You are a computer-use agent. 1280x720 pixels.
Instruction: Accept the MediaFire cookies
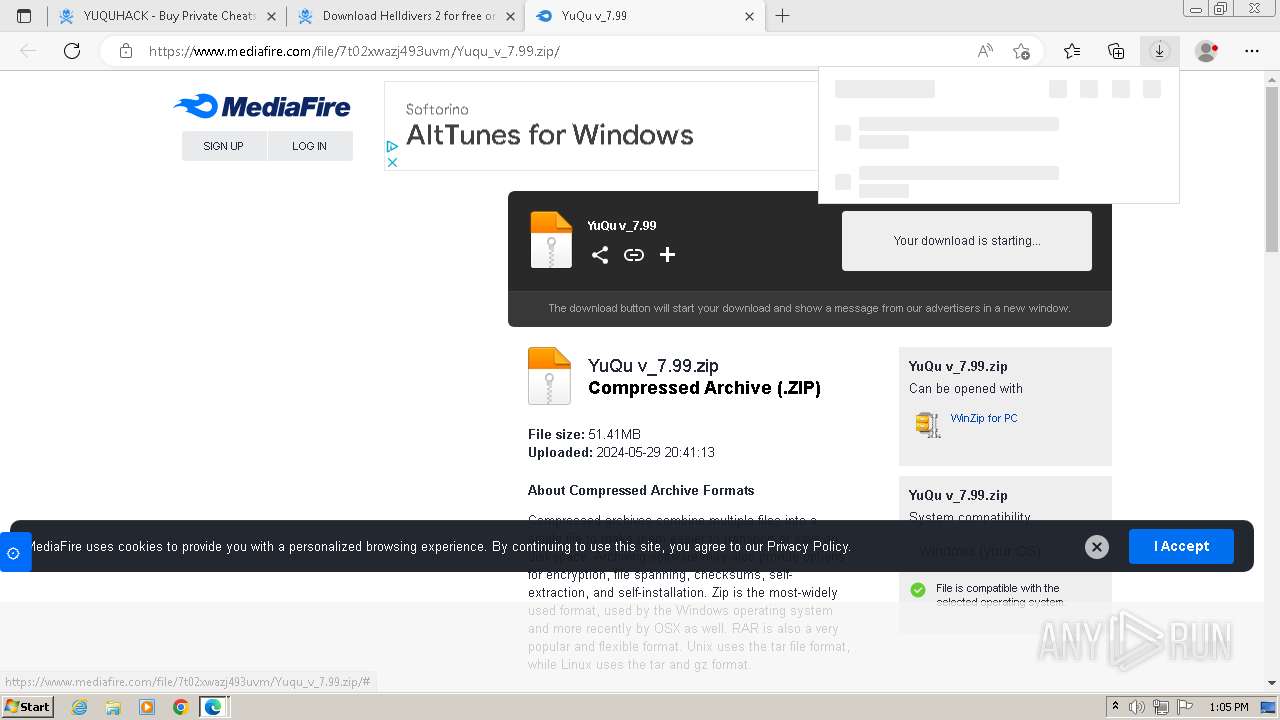1181,546
